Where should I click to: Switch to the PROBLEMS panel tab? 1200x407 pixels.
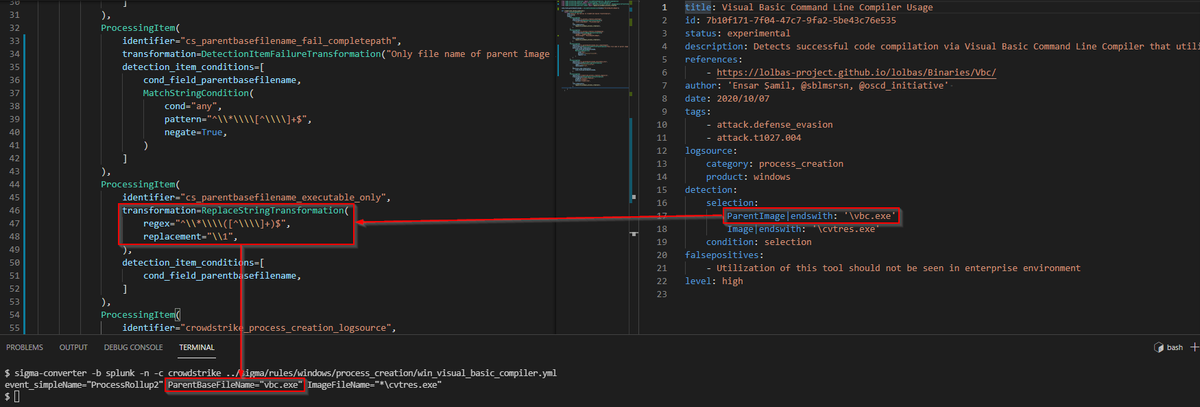(x=26, y=347)
